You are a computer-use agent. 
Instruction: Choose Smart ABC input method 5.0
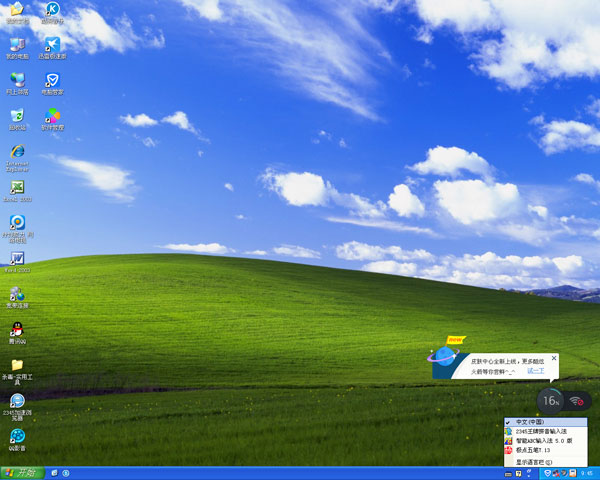pyautogui.click(x=546, y=441)
